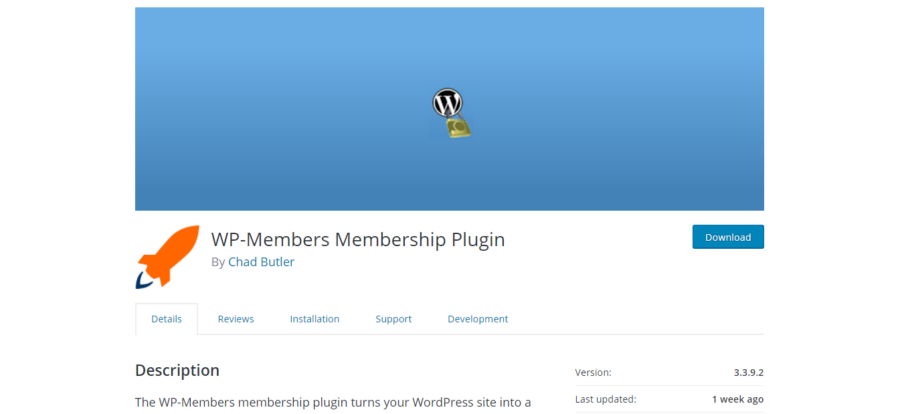Open the Reviews tab

point(235,319)
